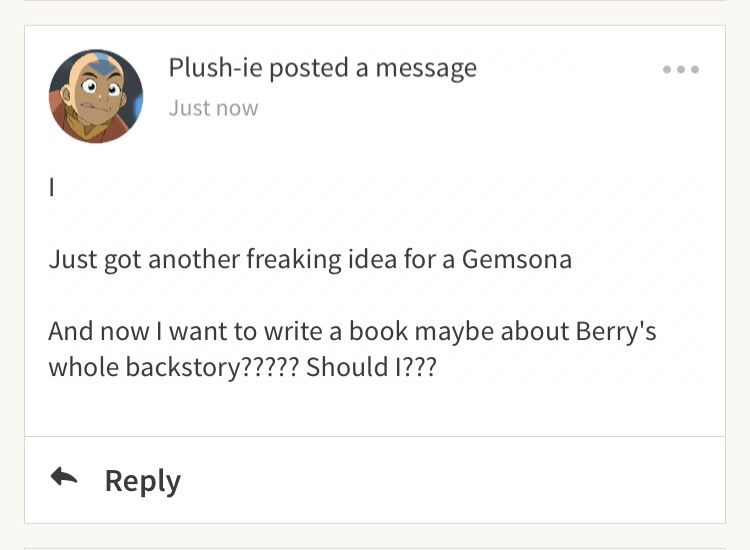The width and height of the screenshot is (750, 550).
Task: Open Plush-ie's cartoon avatar profile picture
Action: 96,96
